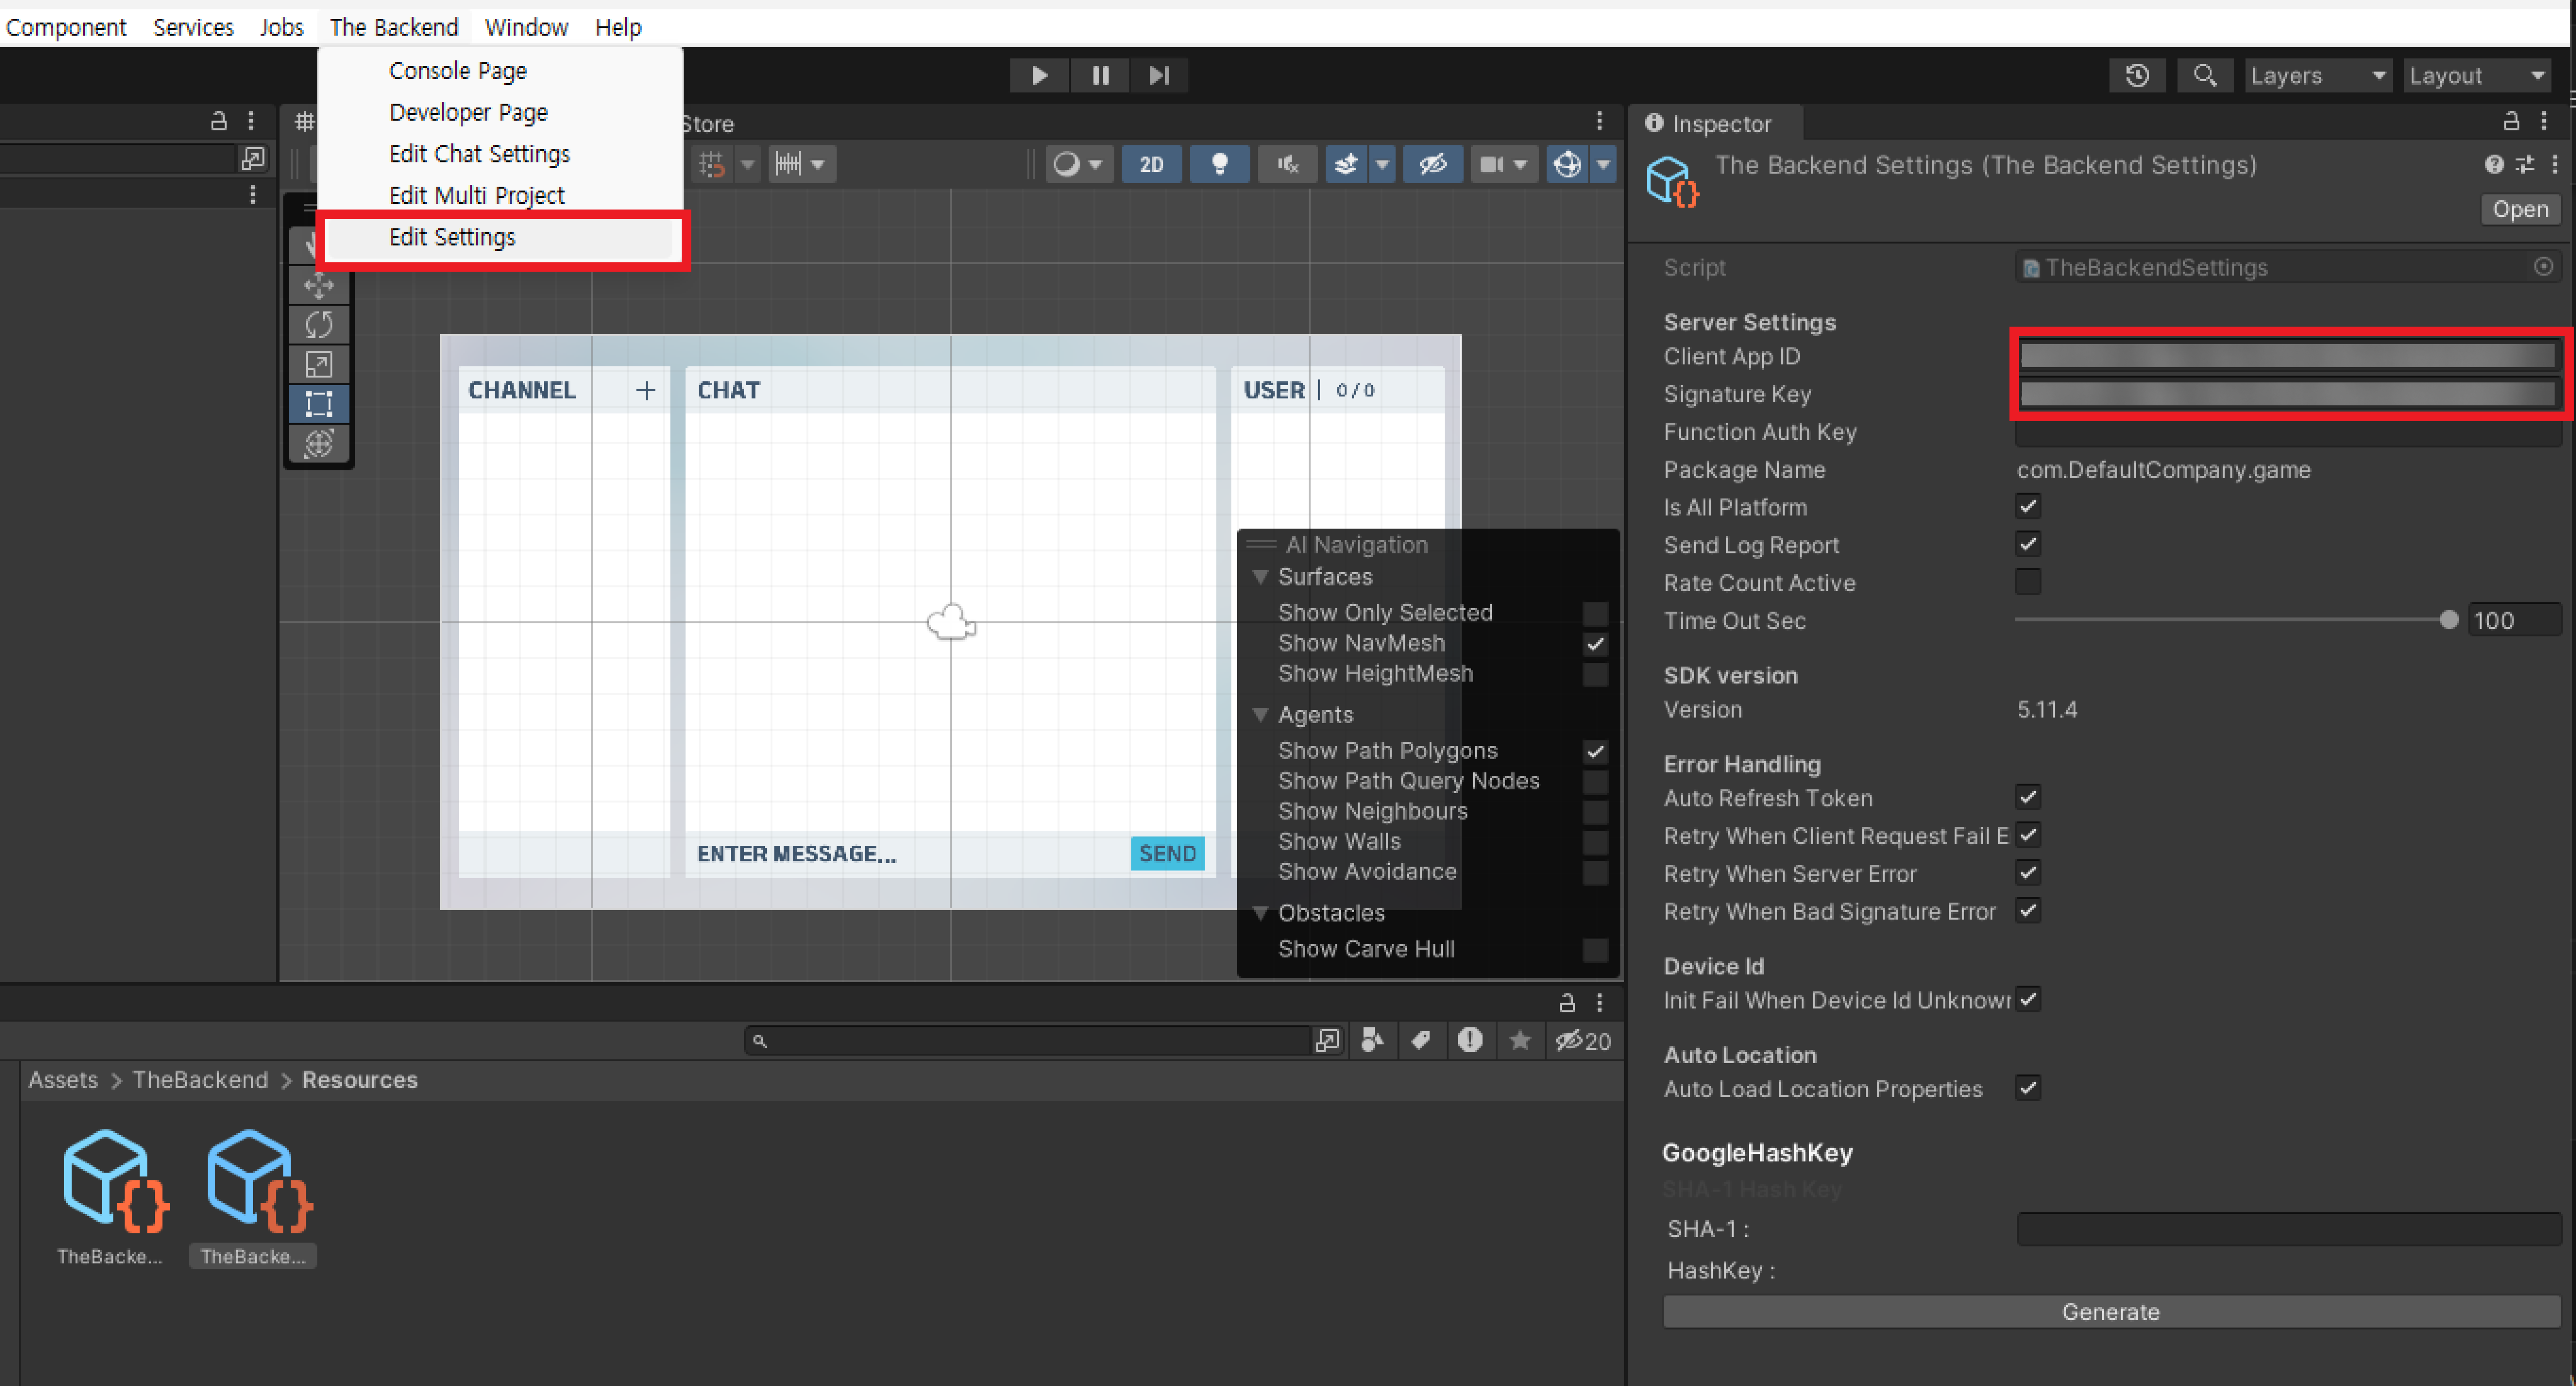The height and width of the screenshot is (1386, 2576).
Task: Toggle scene audio mute icon
Action: pyautogui.click(x=1287, y=164)
